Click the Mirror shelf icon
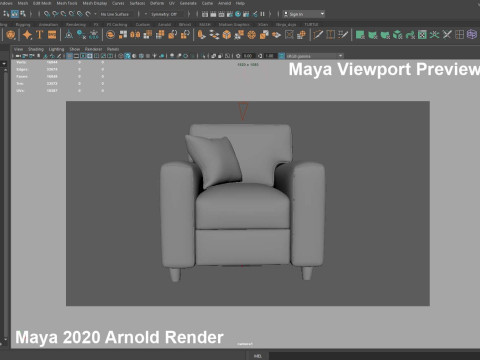The width and height of the screenshot is (480, 360). (x=135, y=35)
